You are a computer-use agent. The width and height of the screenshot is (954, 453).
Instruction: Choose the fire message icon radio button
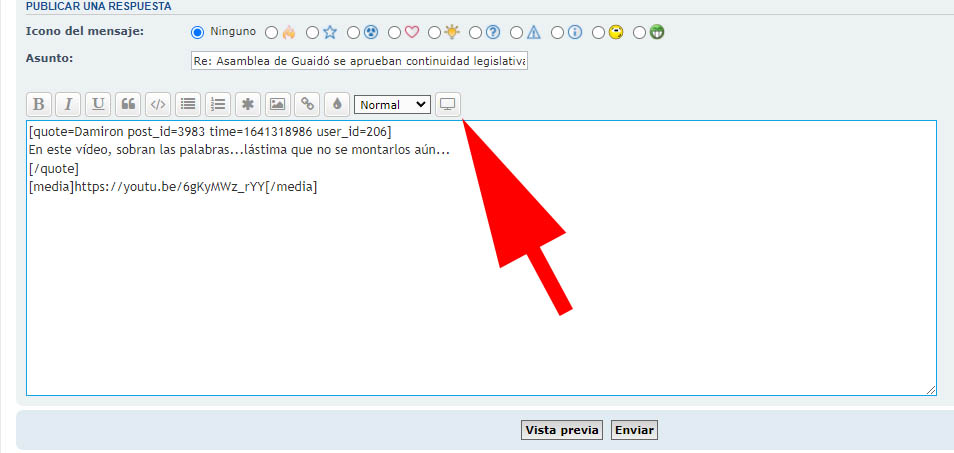[271, 32]
